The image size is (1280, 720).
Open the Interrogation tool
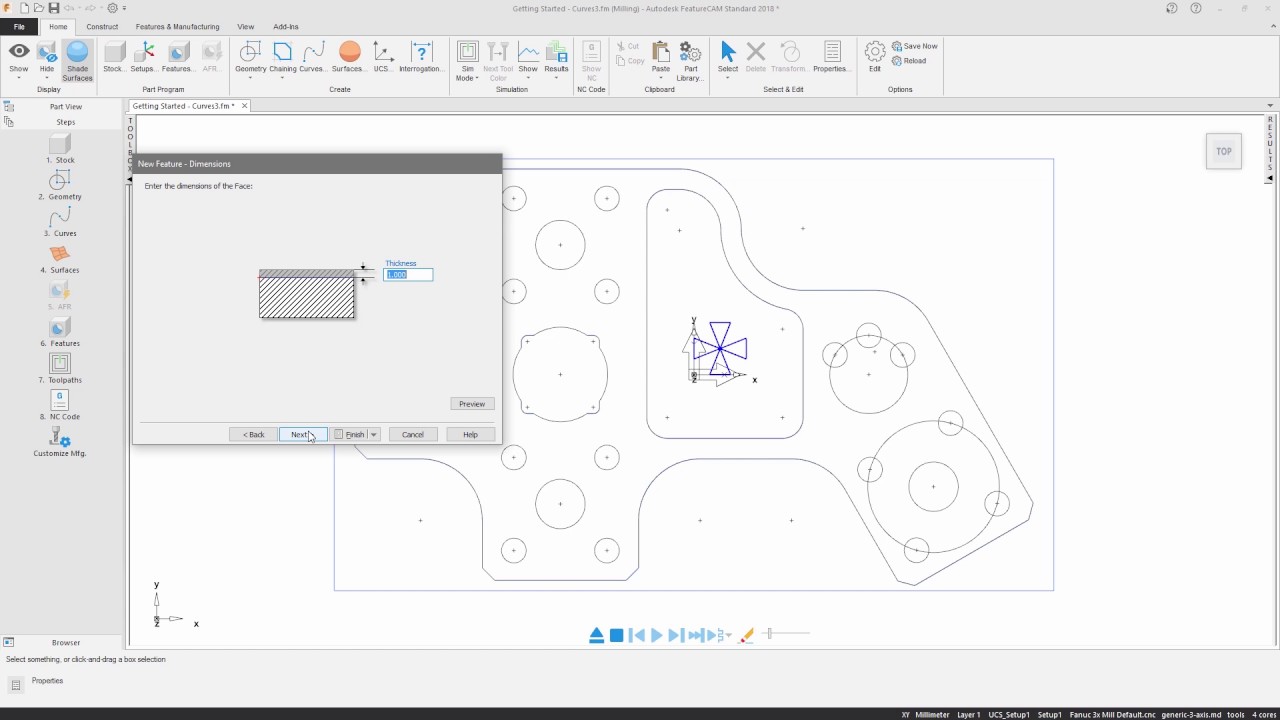click(420, 57)
